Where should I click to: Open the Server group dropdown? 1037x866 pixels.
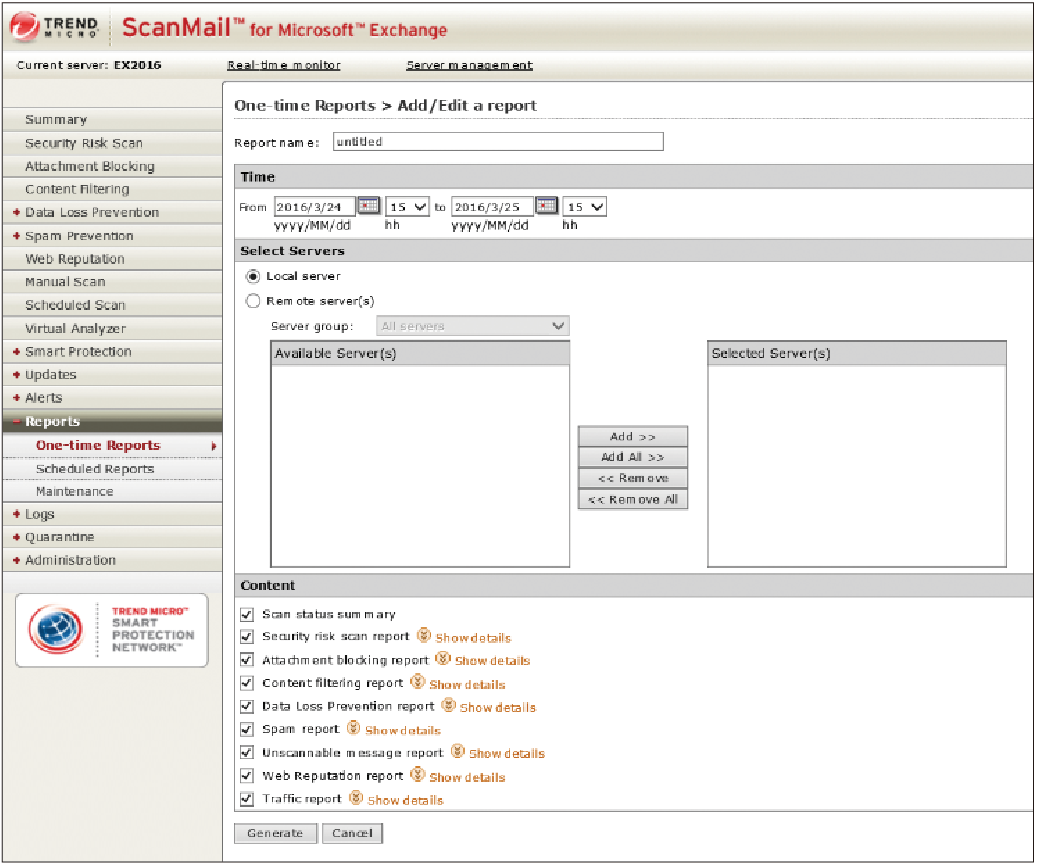[472, 326]
